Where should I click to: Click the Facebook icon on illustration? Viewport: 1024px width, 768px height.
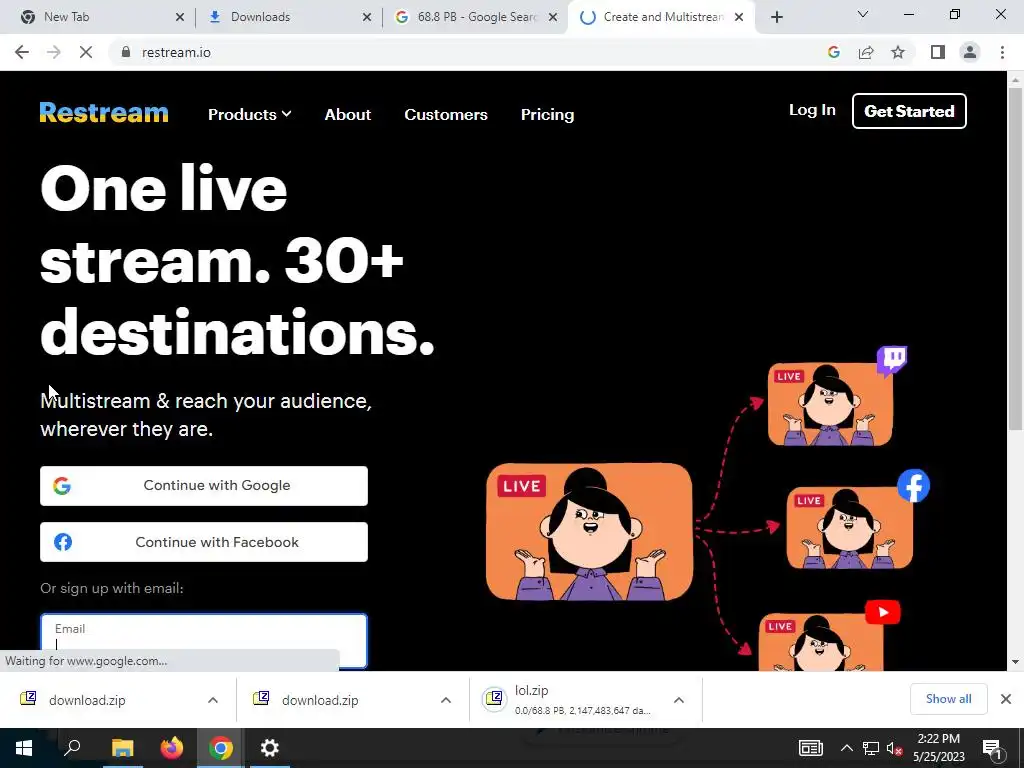point(913,486)
